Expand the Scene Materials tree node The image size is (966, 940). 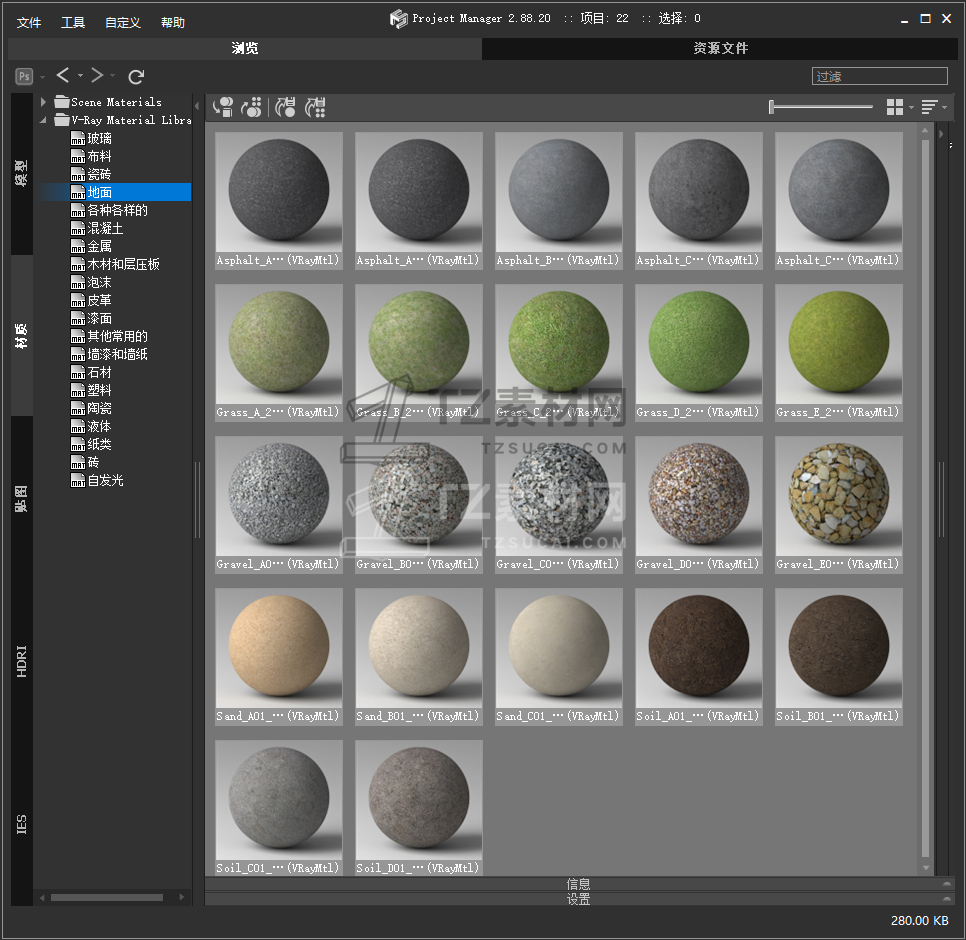44,102
